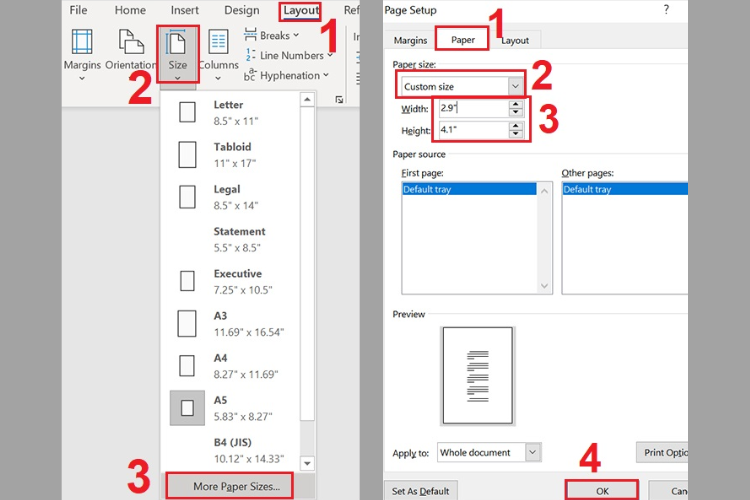
Task: Open the Size paper menu
Action: [177, 55]
